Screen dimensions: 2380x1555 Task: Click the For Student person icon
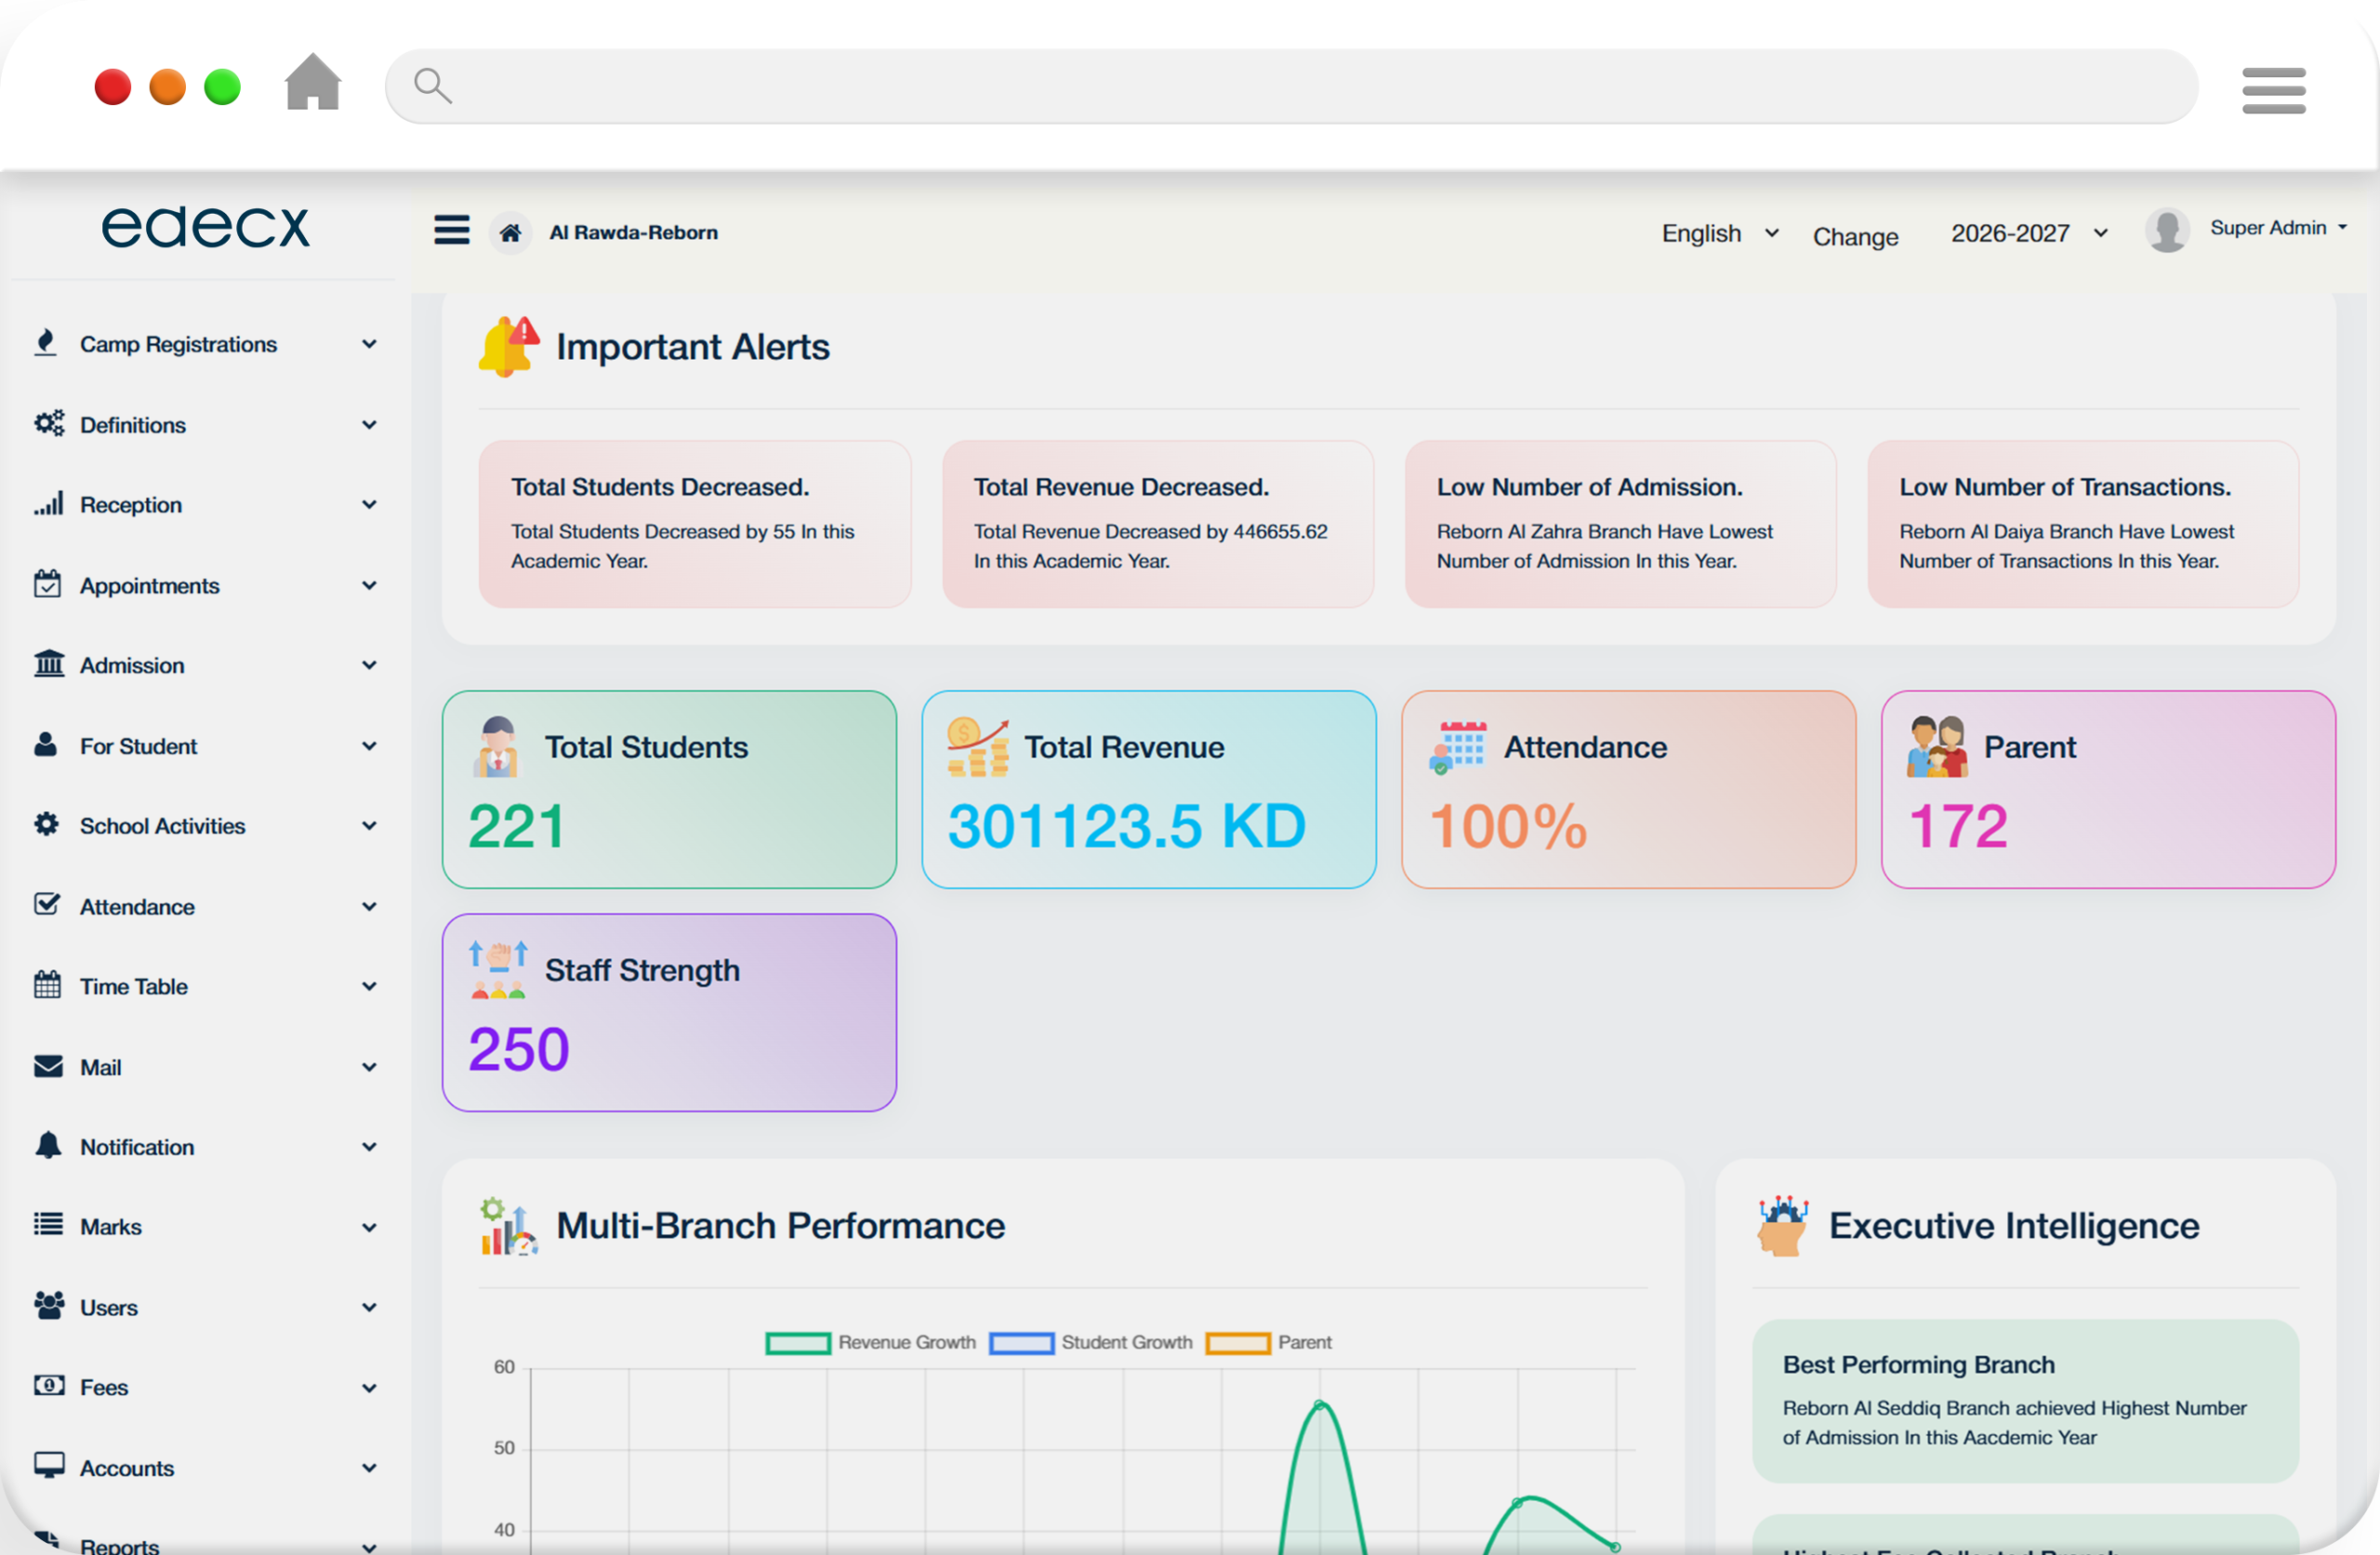tap(45, 744)
